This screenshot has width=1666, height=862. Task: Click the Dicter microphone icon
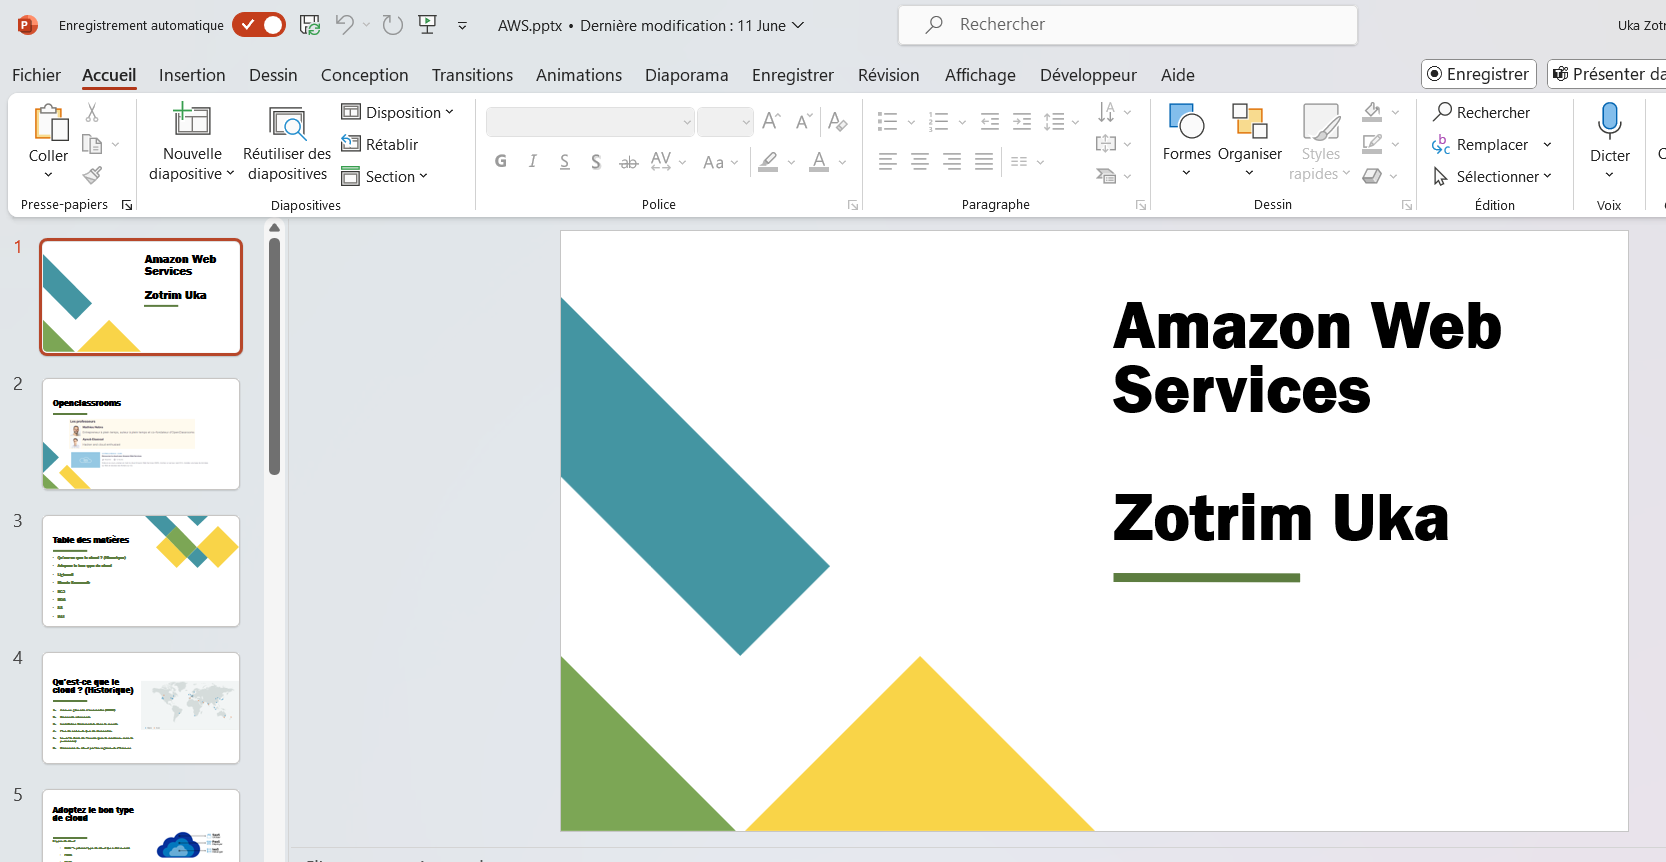click(x=1609, y=122)
